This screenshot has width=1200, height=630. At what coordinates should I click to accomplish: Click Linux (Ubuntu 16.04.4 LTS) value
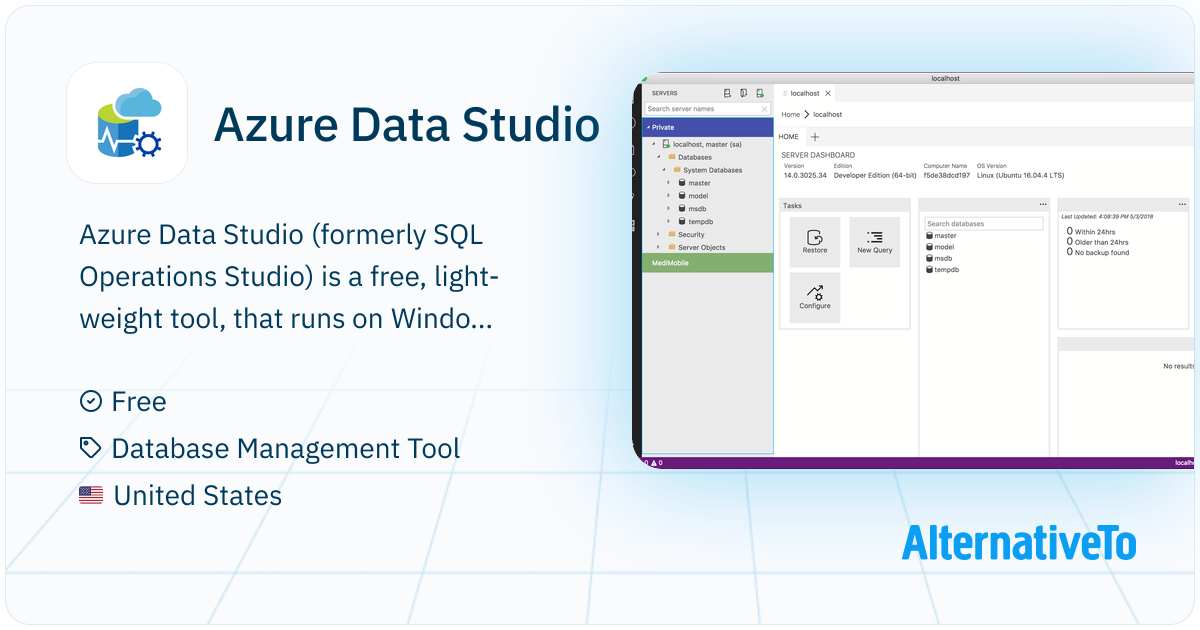pos(1020,175)
